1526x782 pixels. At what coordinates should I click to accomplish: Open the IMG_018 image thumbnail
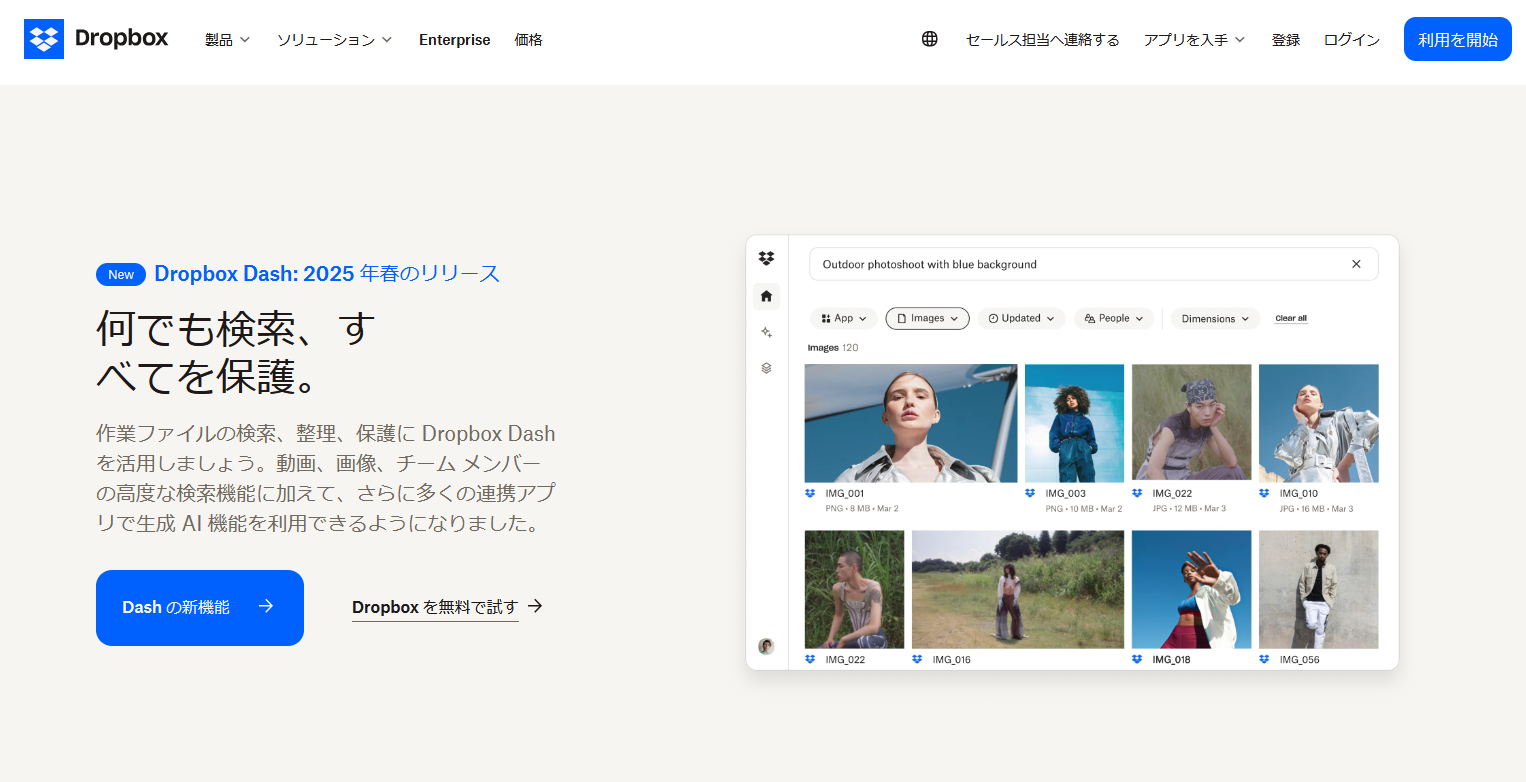tap(1191, 588)
